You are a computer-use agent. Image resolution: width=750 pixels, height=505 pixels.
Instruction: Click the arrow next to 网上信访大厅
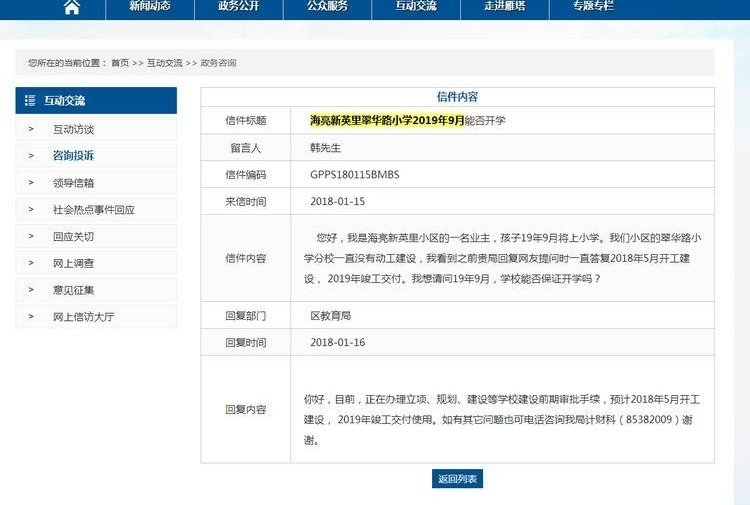[x=31, y=317]
